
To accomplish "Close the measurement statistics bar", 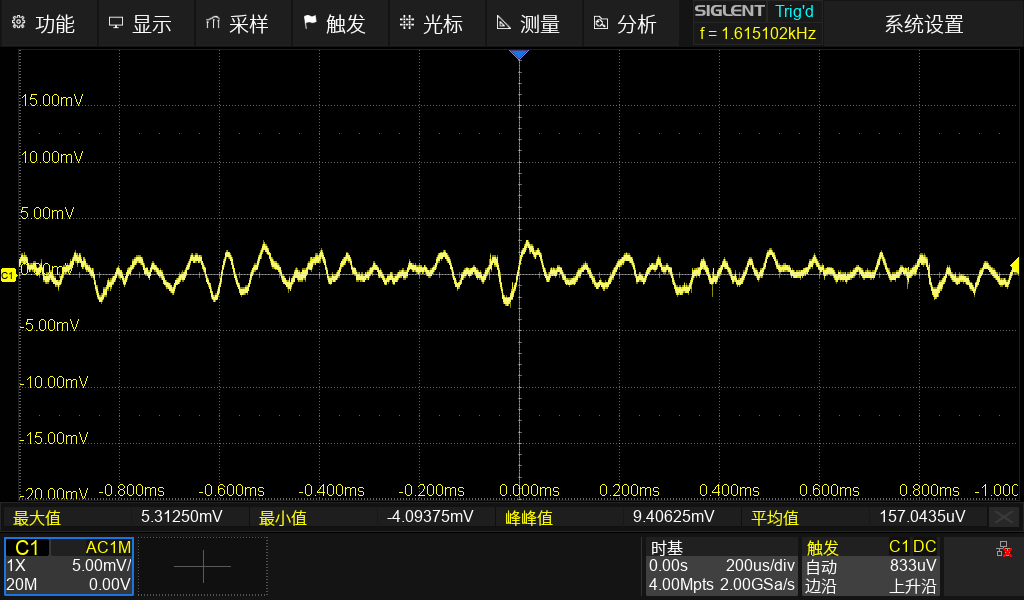I will (x=1004, y=518).
